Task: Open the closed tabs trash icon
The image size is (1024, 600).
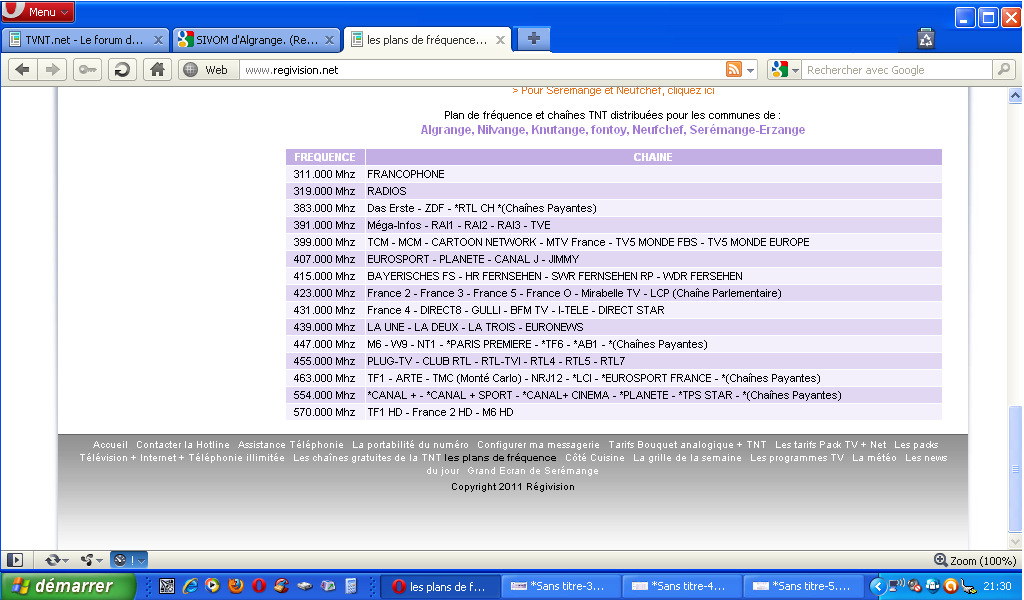Action: click(925, 39)
